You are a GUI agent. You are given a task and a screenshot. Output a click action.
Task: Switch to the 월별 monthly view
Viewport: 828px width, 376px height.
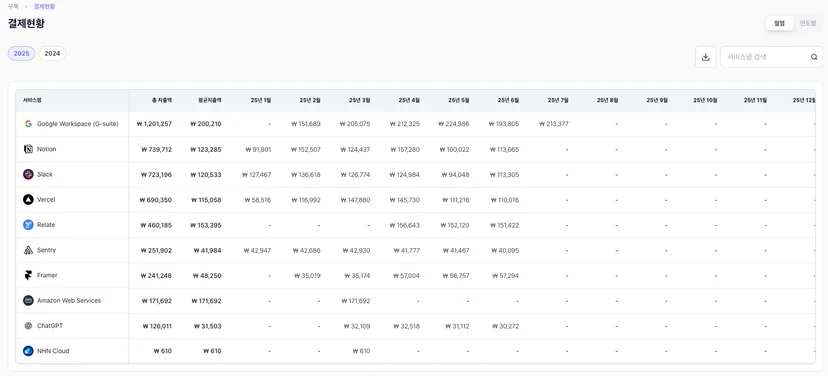(x=779, y=23)
